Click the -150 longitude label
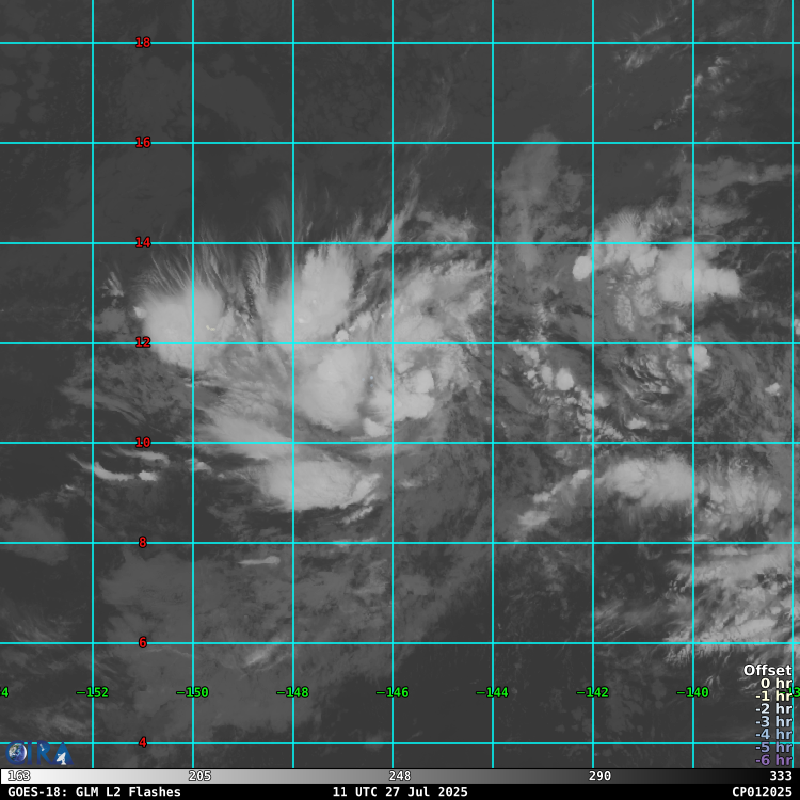Viewport: 800px width, 800px height. click(192, 692)
